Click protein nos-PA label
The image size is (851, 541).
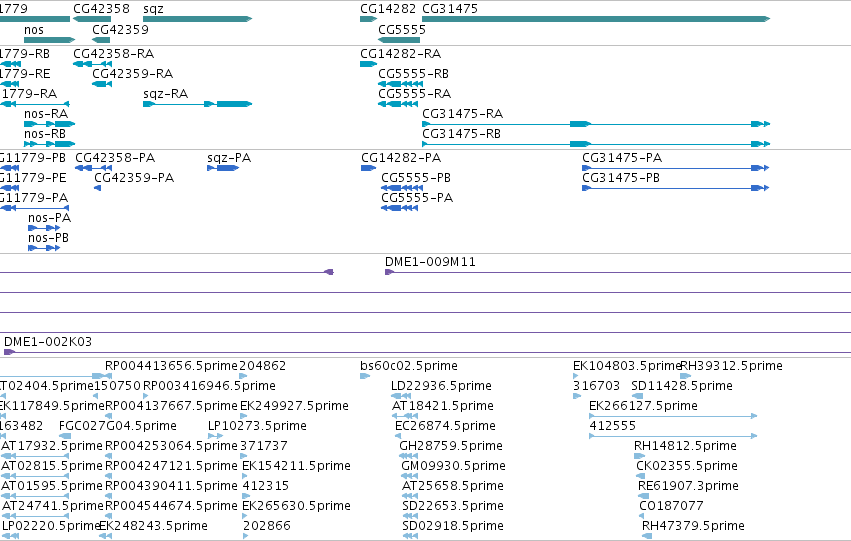click(49, 218)
